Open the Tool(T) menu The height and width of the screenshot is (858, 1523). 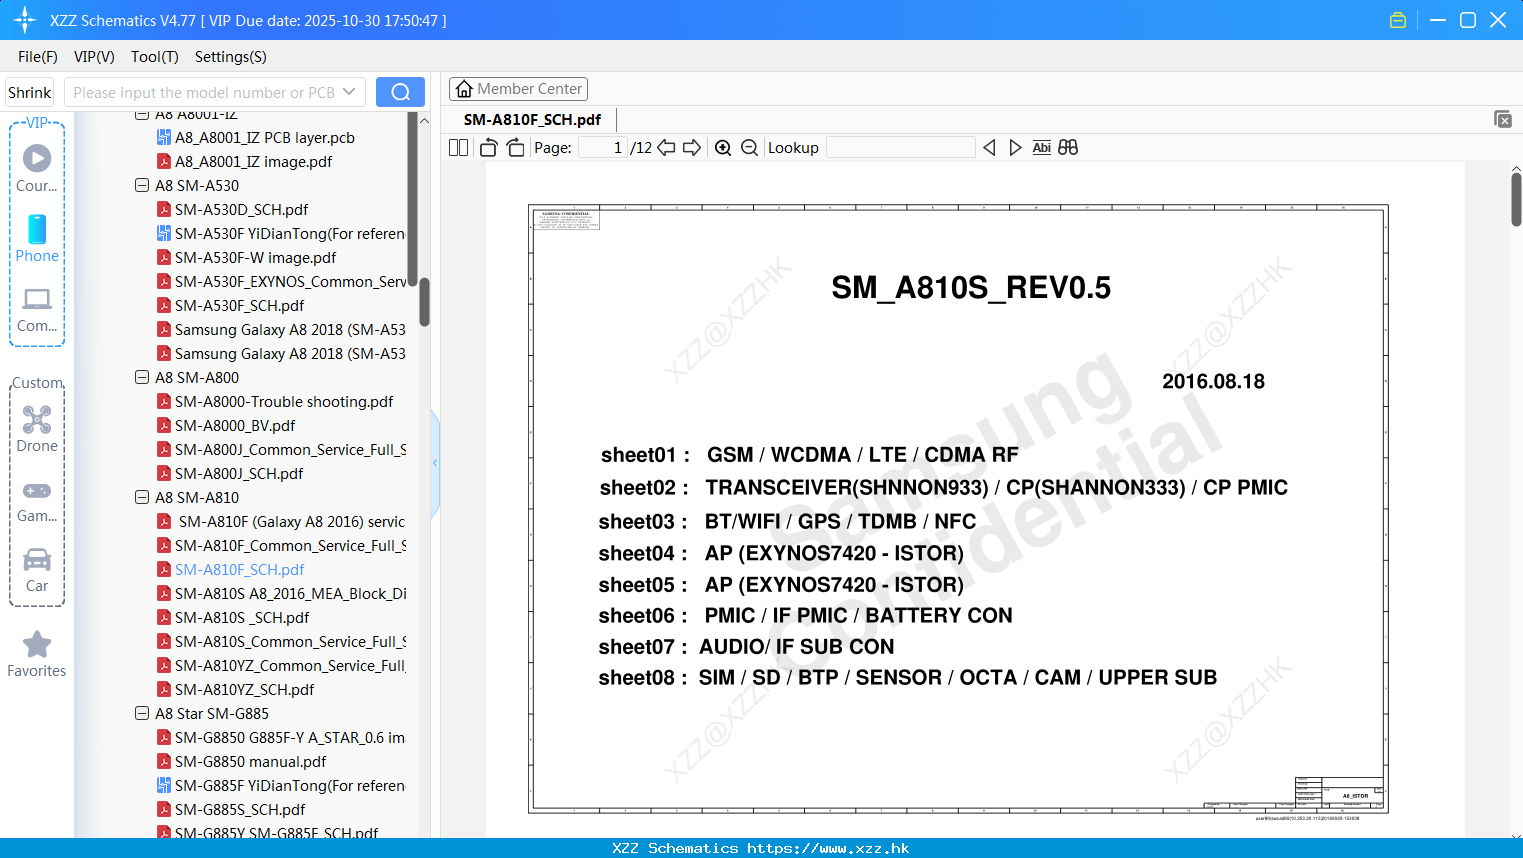point(155,57)
